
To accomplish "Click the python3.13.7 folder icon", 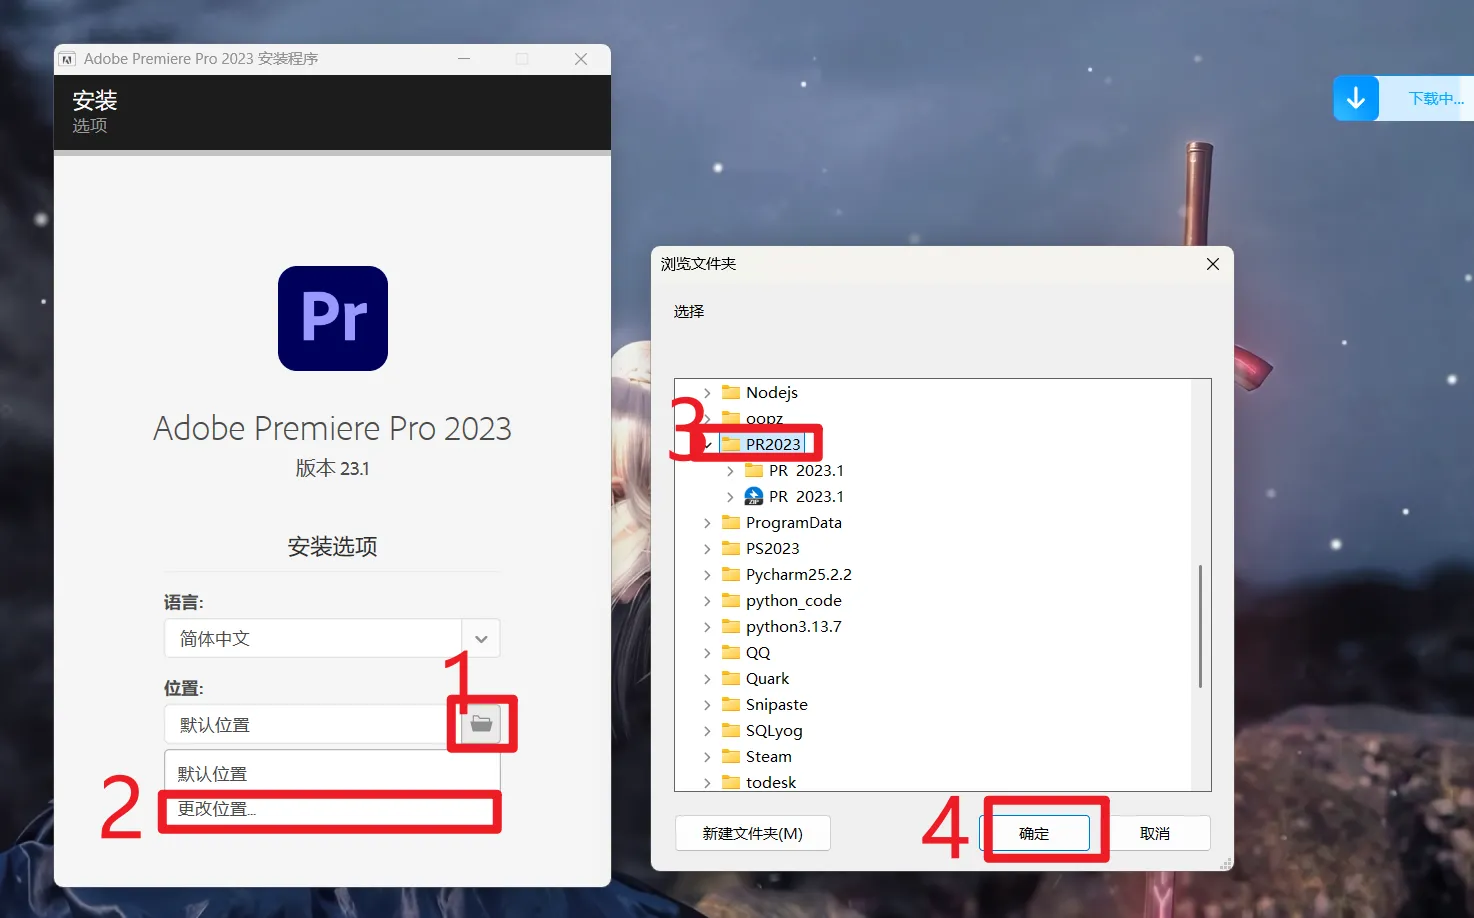I will pyautogui.click(x=731, y=626).
